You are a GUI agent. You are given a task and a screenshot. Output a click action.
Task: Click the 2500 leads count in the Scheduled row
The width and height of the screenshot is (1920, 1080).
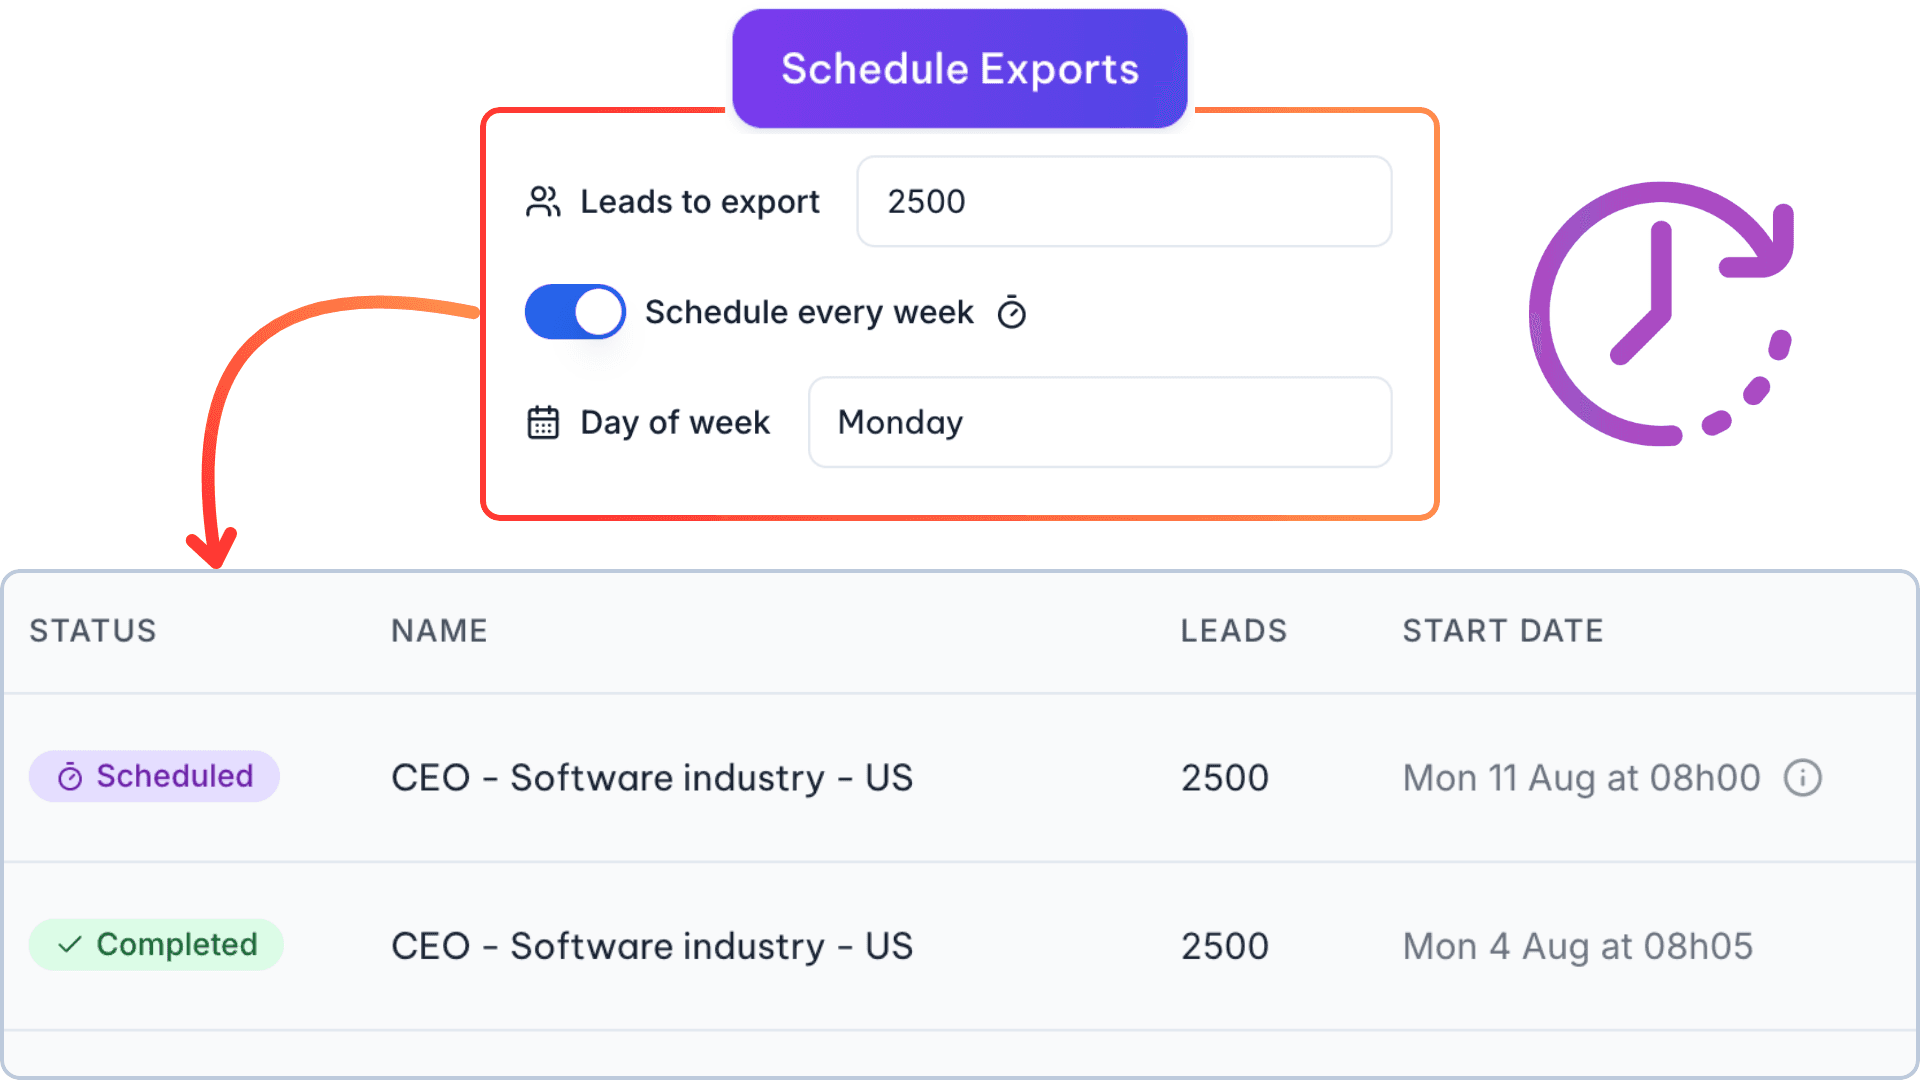tap(1224, 777)
